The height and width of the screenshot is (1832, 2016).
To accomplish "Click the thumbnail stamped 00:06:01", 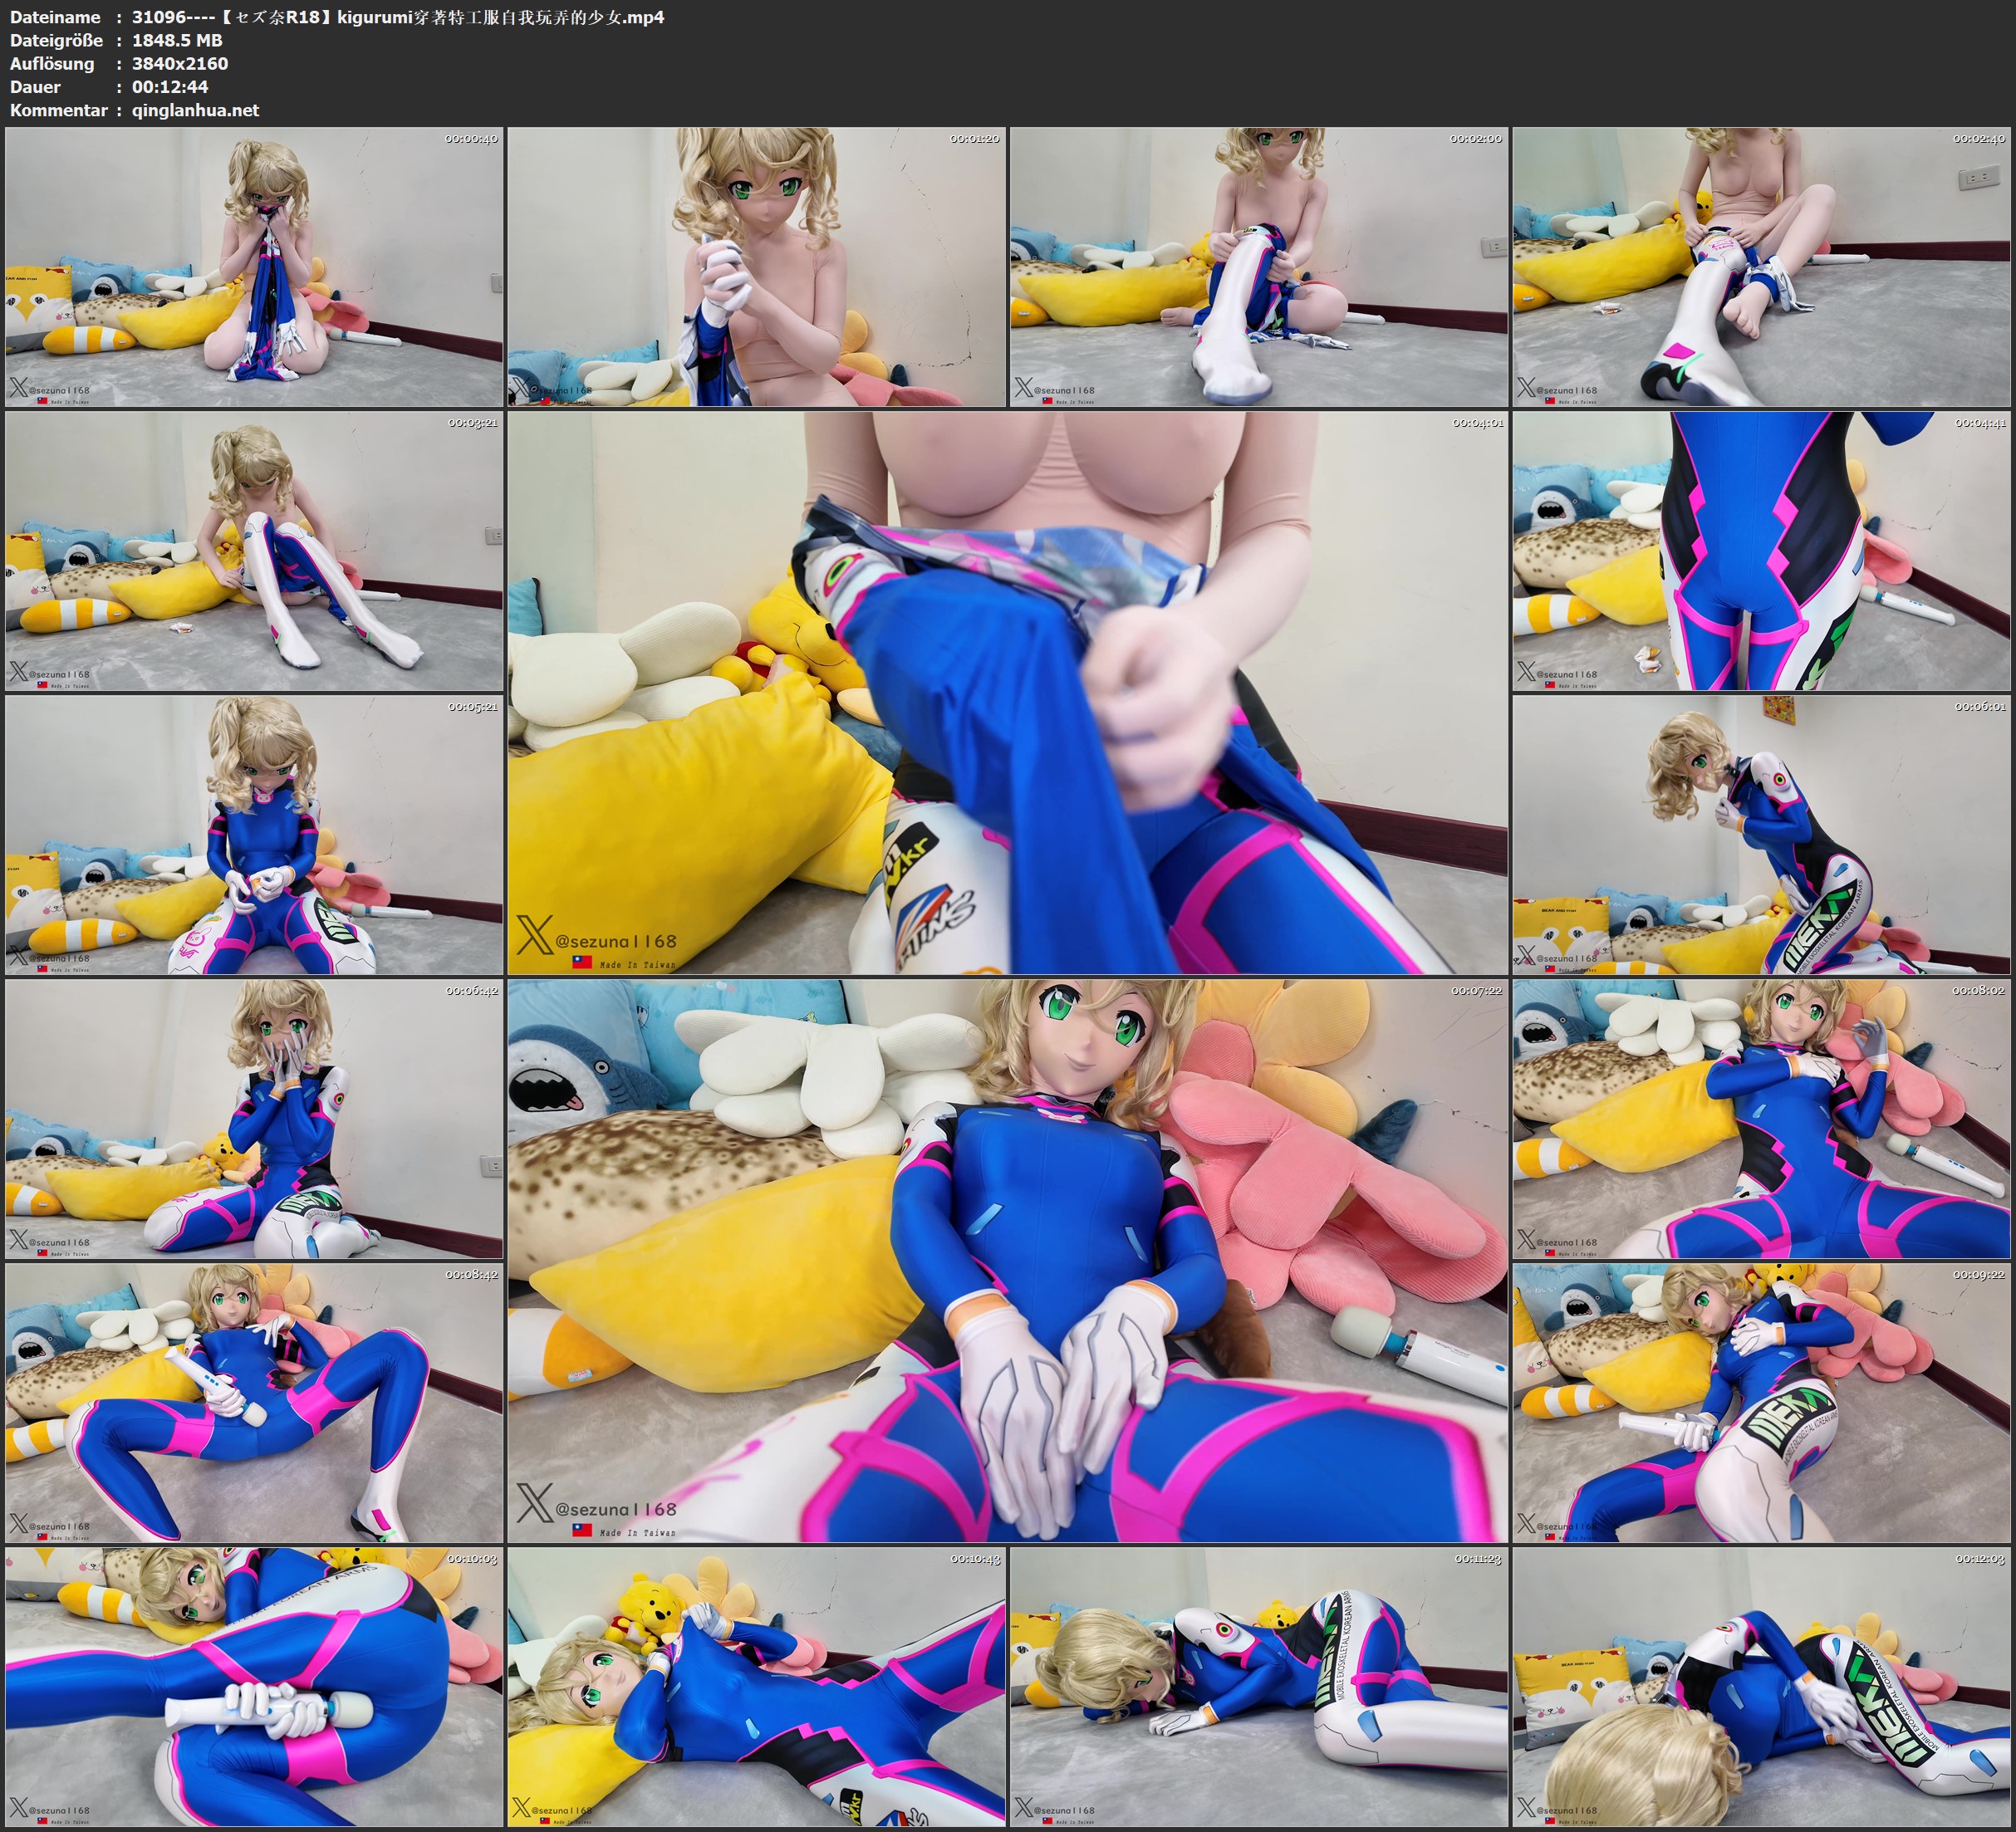I will click(1760, 835).
